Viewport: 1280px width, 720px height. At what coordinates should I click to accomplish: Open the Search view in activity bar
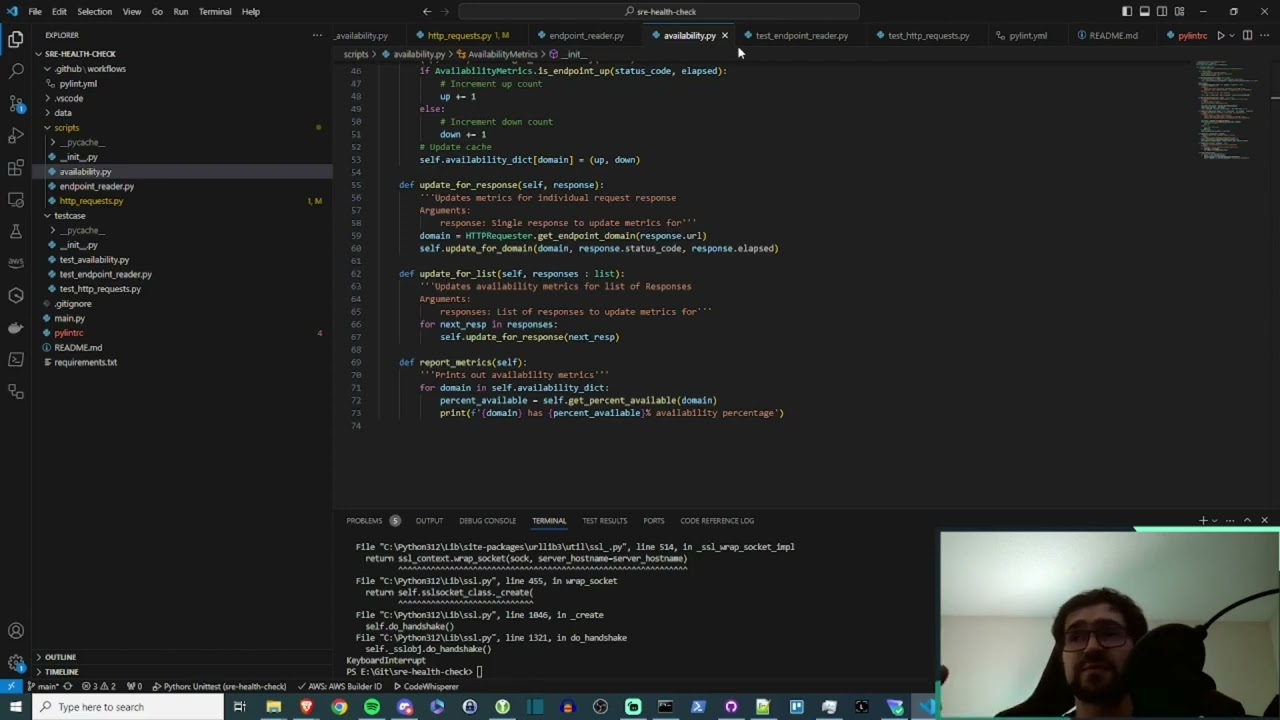coord(16,71)
